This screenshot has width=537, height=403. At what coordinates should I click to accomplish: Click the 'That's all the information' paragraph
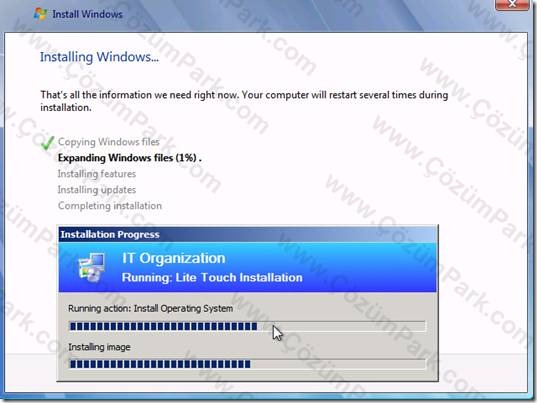[244, 101]
